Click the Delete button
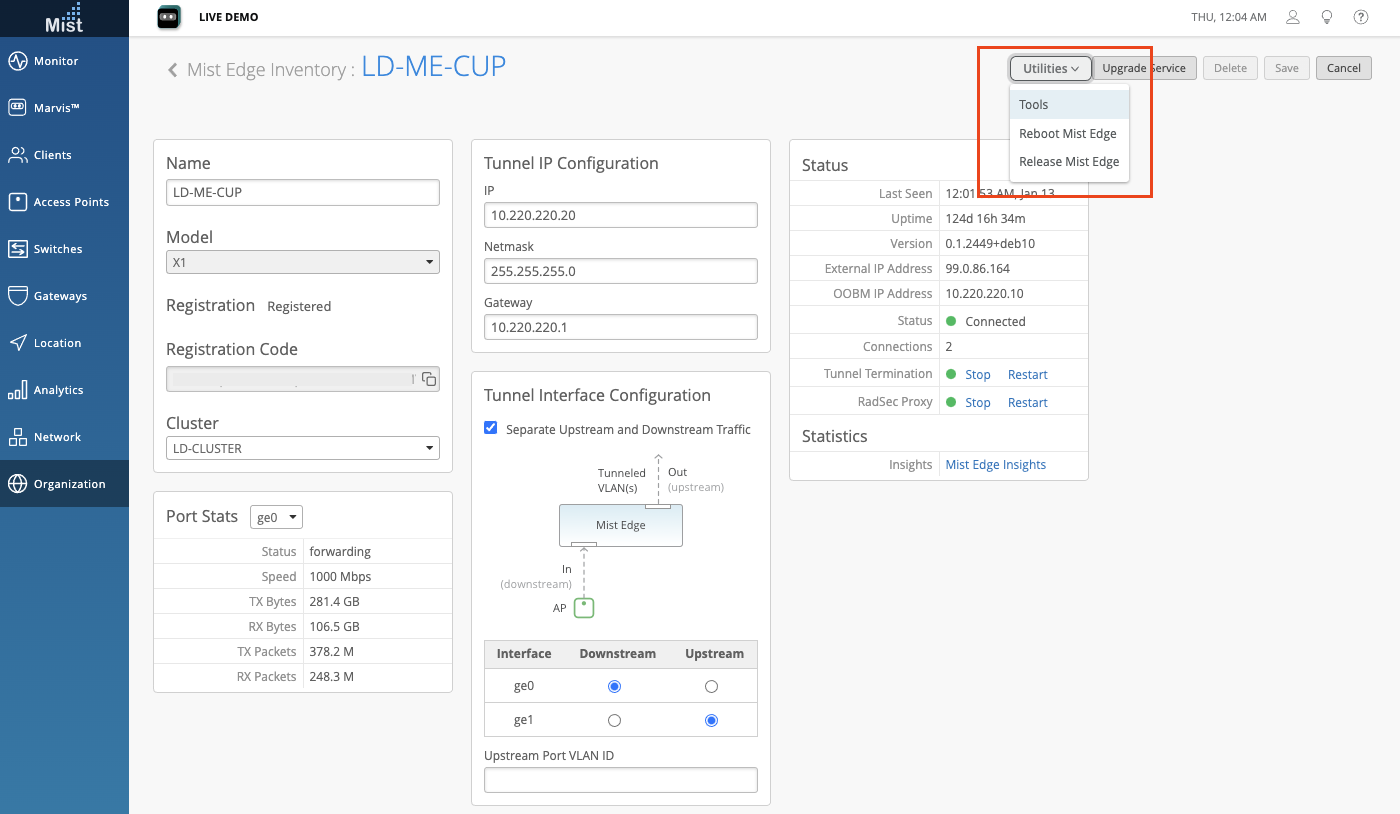The width and height of the screenshot is (1400, 814). [x=1230, y=68]
